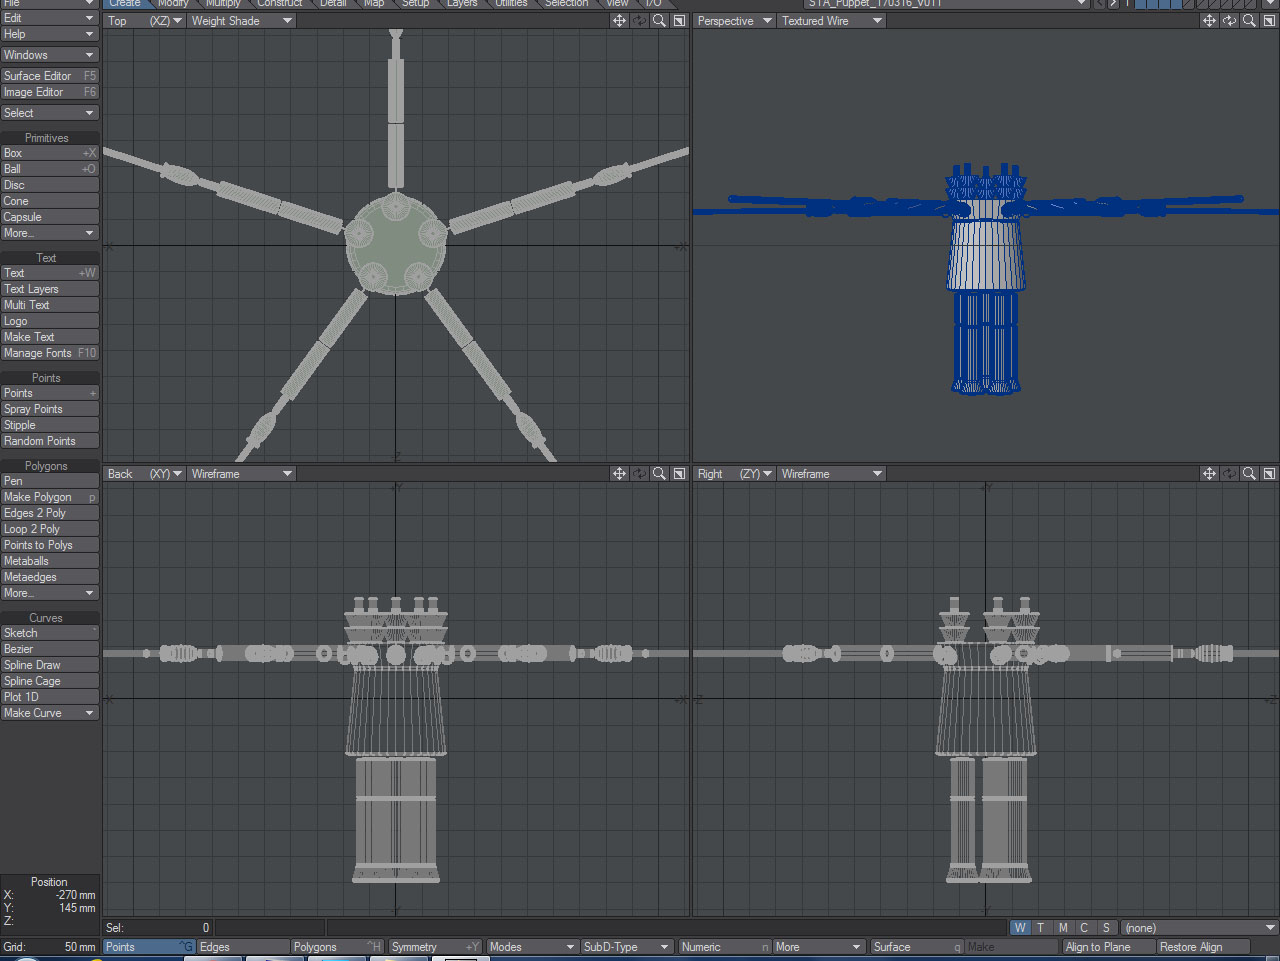Screen dimensions: 1280x961
Task: Click the Zoom icon in the Right viewport
Action: pos(1249,473)
